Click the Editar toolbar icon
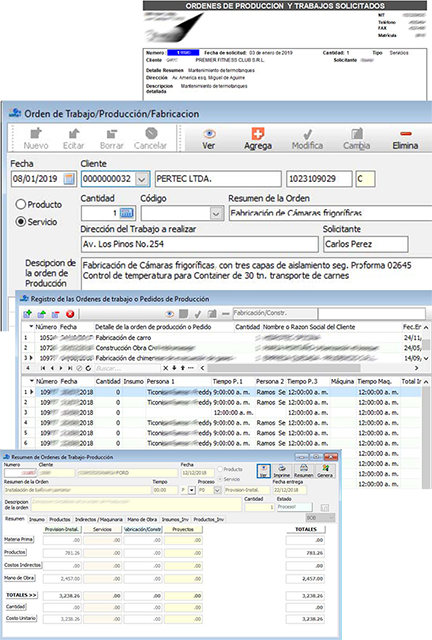432x640 pixels. tap(73, 139)
